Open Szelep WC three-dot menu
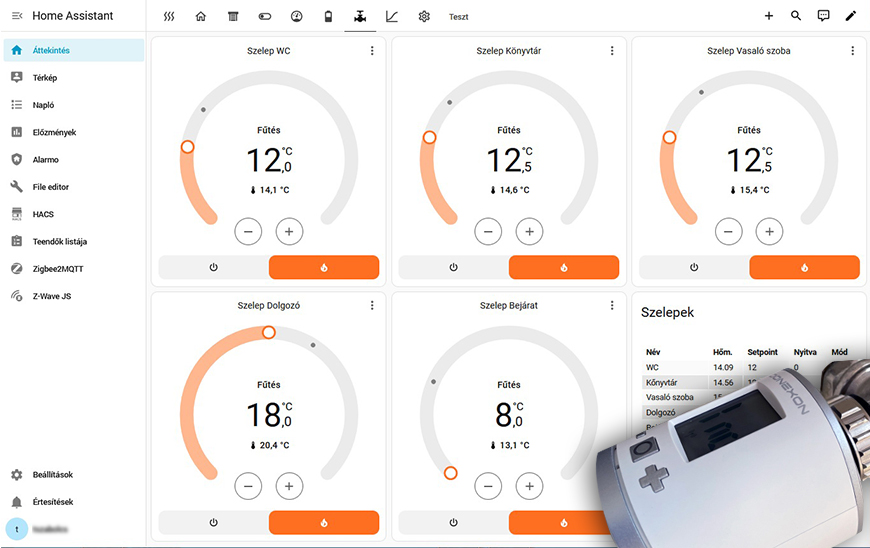 (x=372, y=51)
